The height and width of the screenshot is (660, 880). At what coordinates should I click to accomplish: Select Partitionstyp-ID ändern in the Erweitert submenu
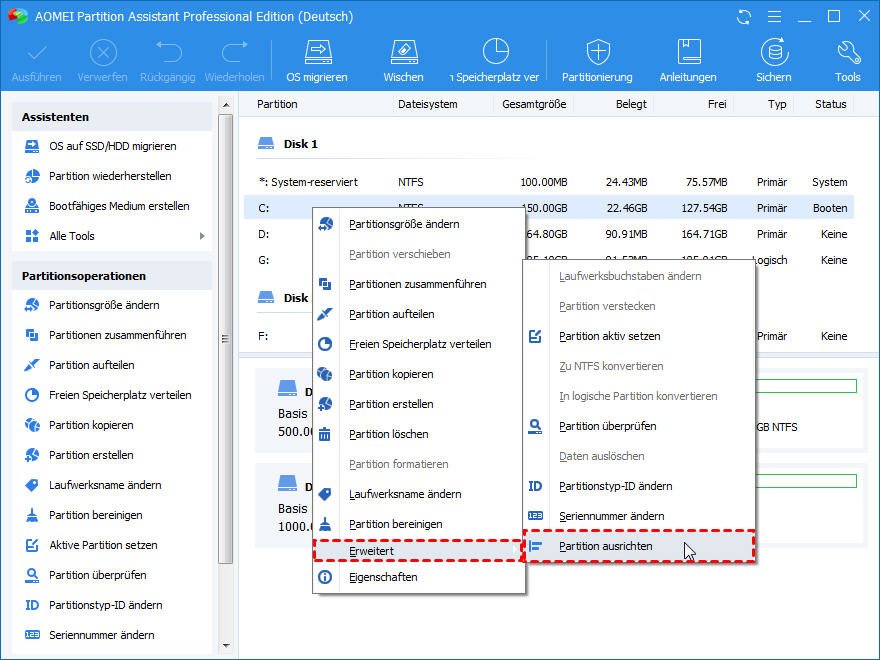point(639,487)
